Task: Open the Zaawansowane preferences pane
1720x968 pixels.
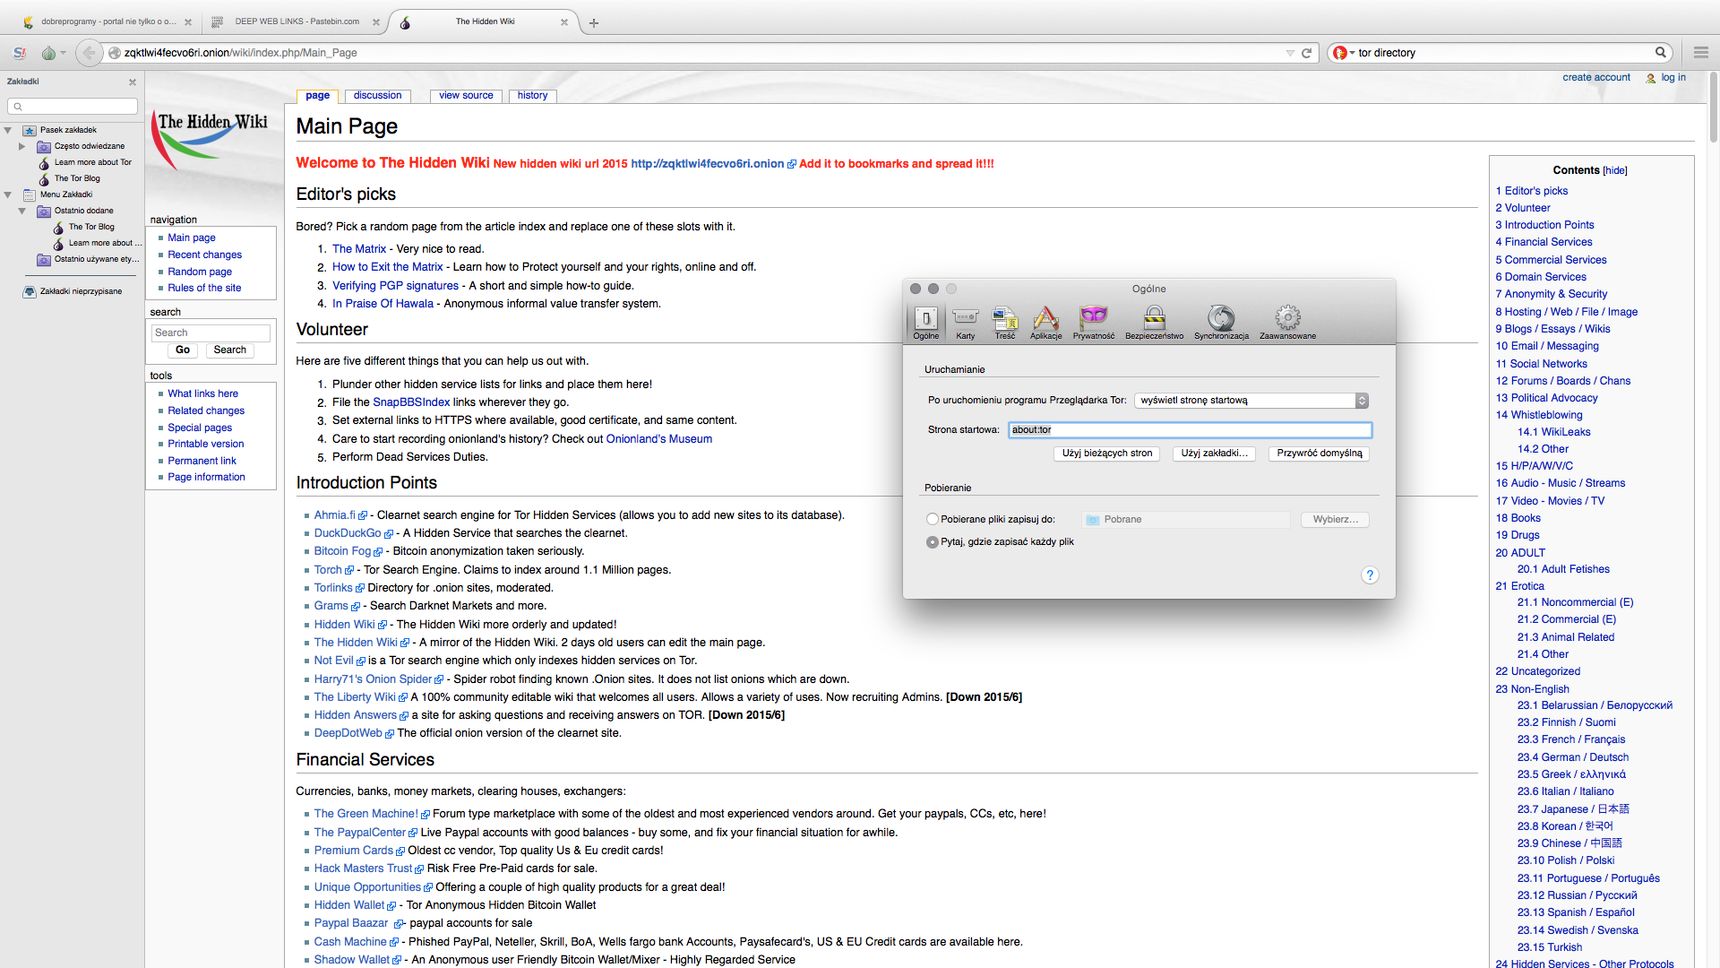Action: click(x=1288, y=322)
